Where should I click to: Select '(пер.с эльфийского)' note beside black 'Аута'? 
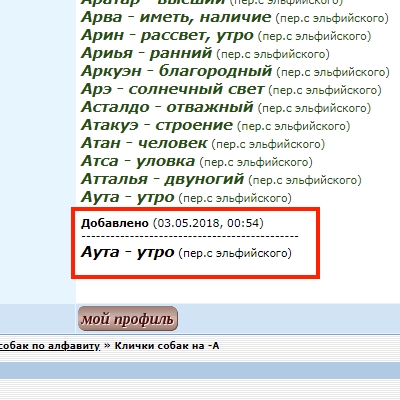coord(235,253)
